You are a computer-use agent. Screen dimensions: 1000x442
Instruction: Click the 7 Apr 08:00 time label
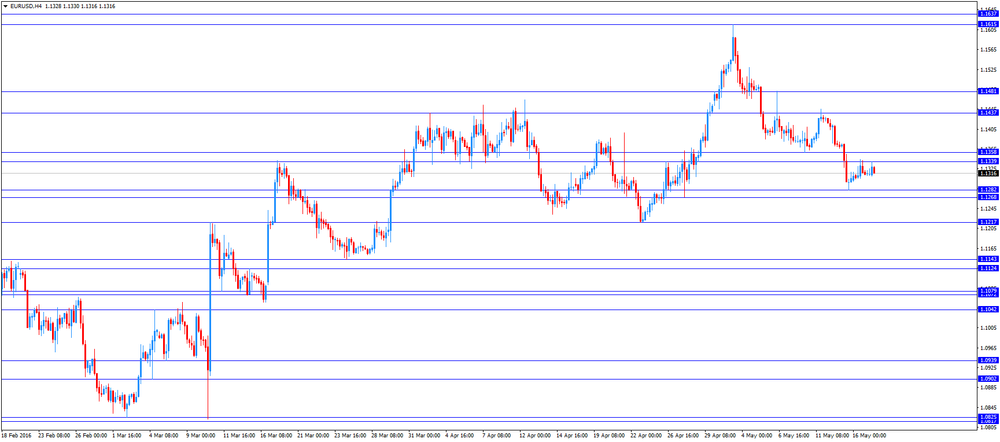click(x=497, y=436)
